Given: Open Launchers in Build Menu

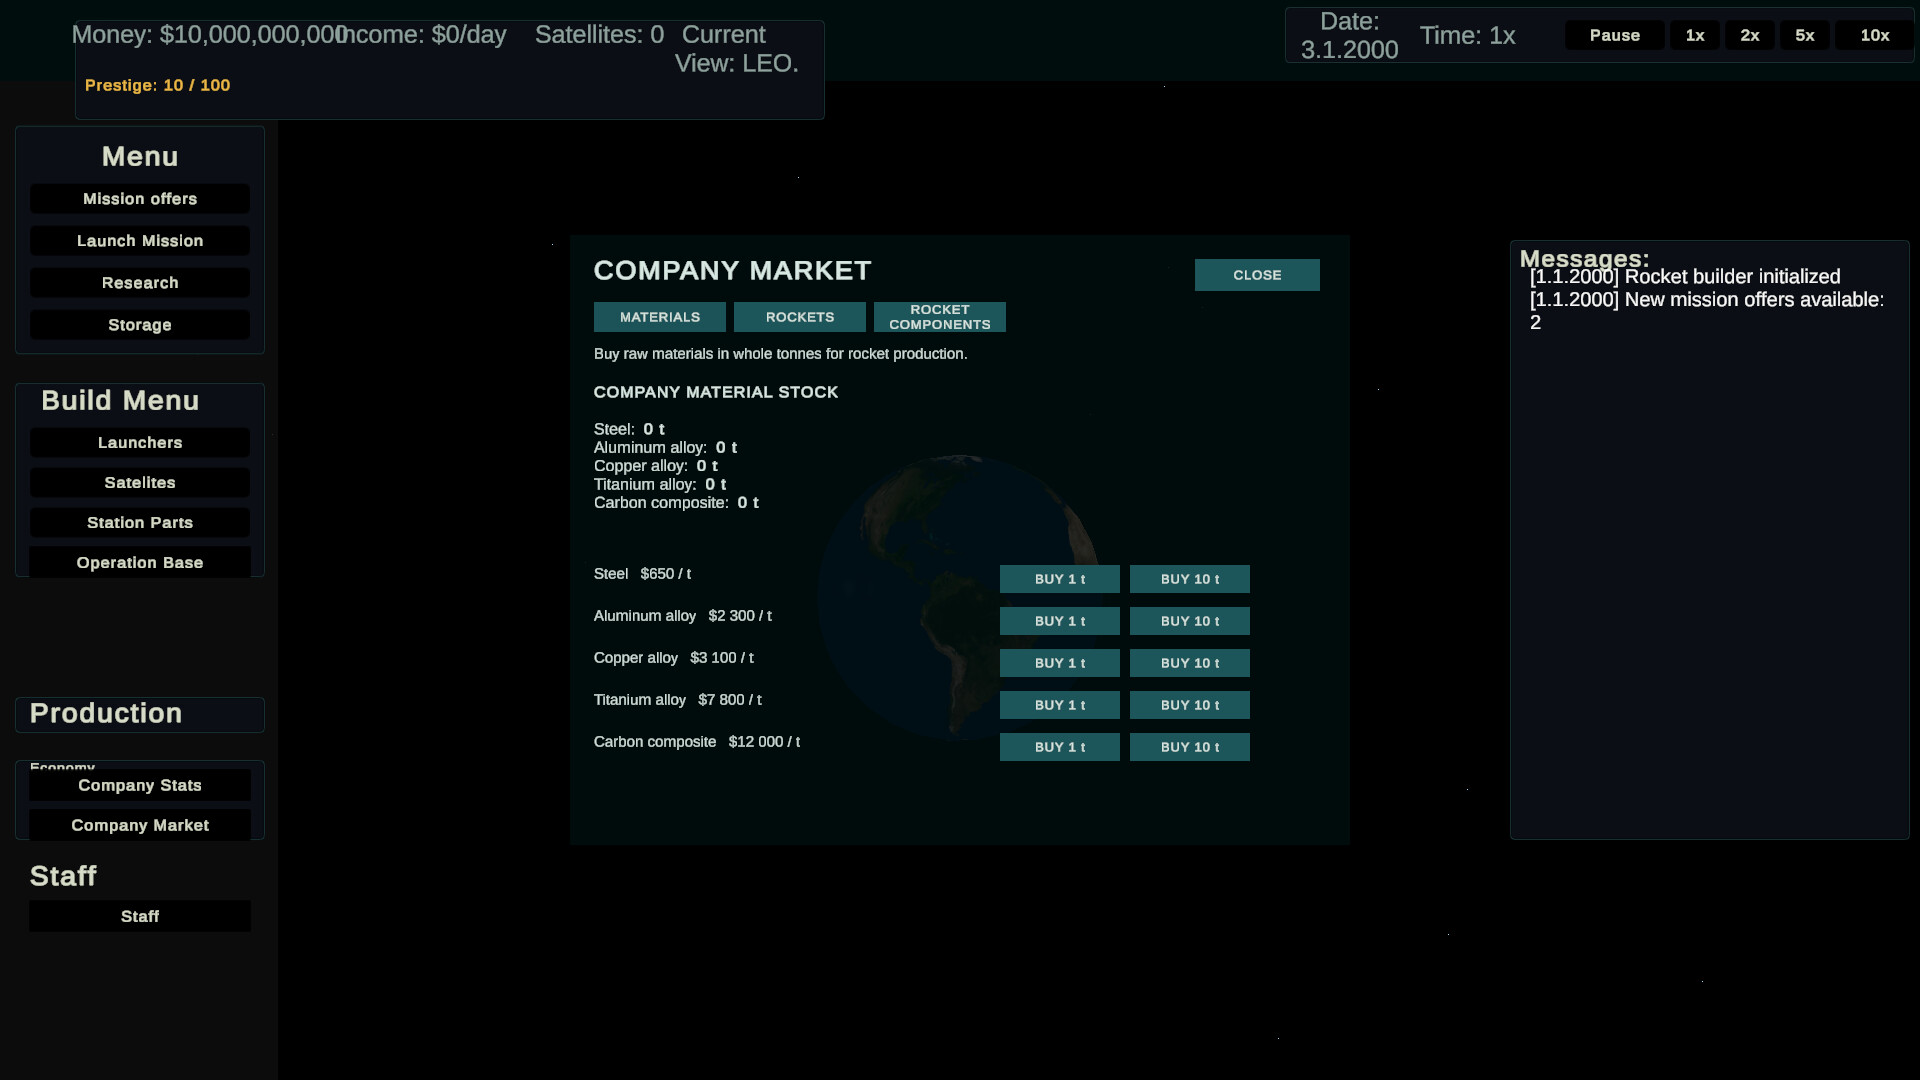Looking at the screenshot, I should point(140,443).
